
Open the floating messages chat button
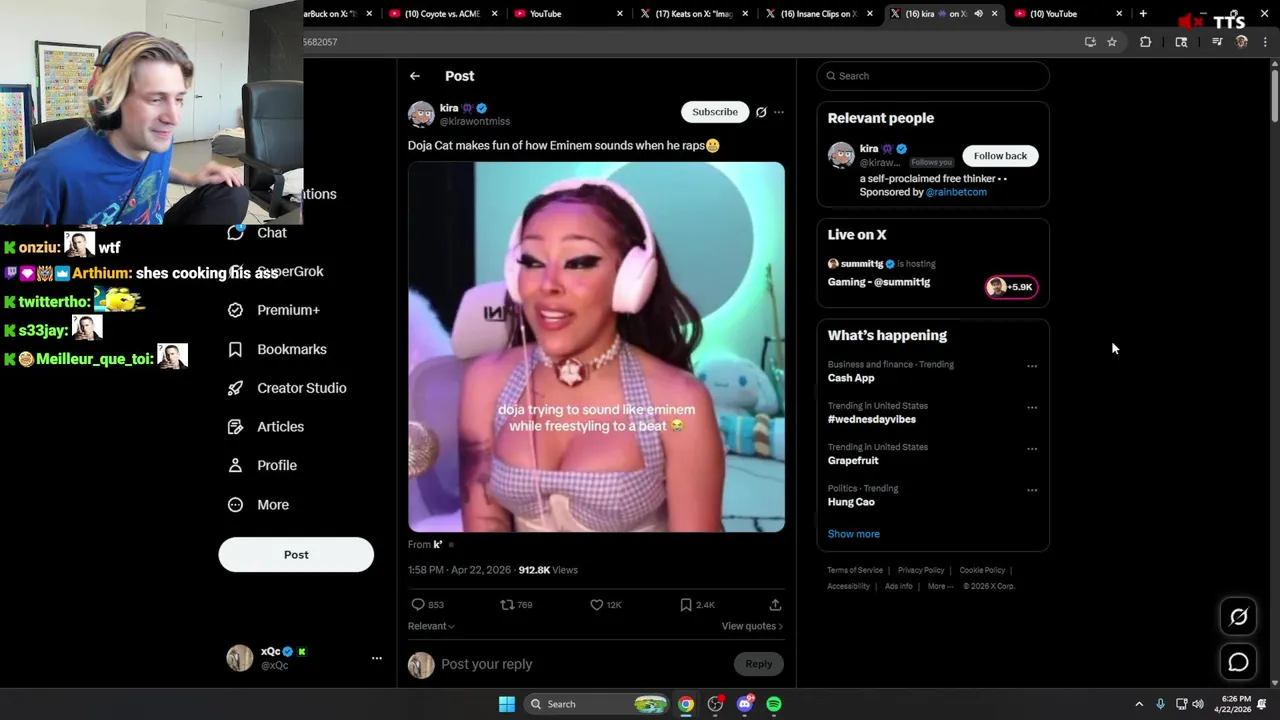click(1238, 662)
